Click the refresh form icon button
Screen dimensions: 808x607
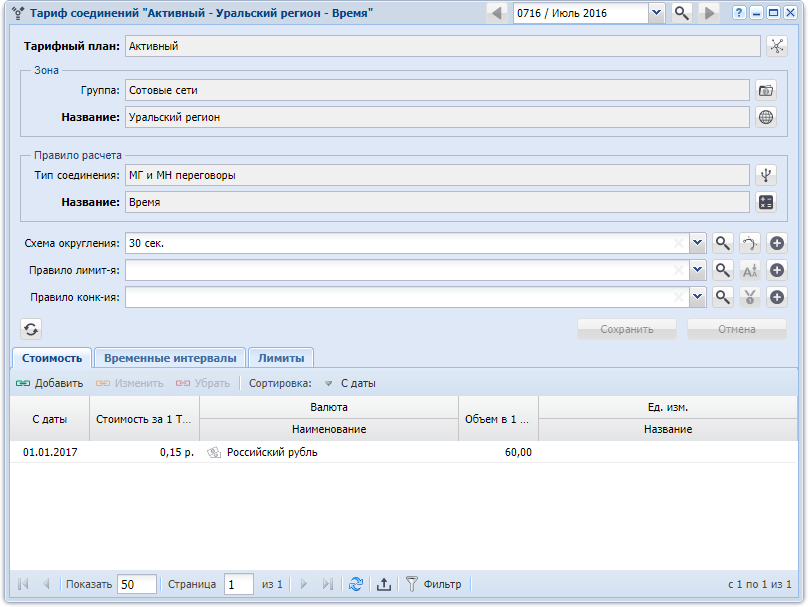[x=31, y=329]
